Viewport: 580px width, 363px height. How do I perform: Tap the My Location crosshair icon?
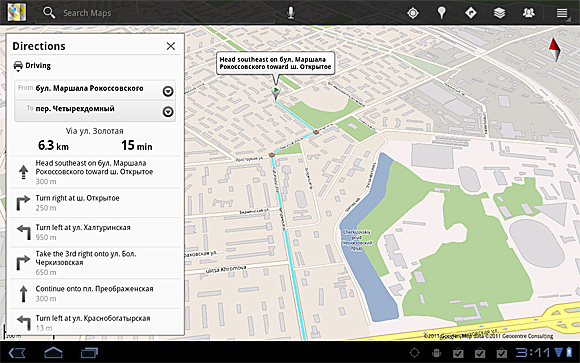(x=412, y=13)
